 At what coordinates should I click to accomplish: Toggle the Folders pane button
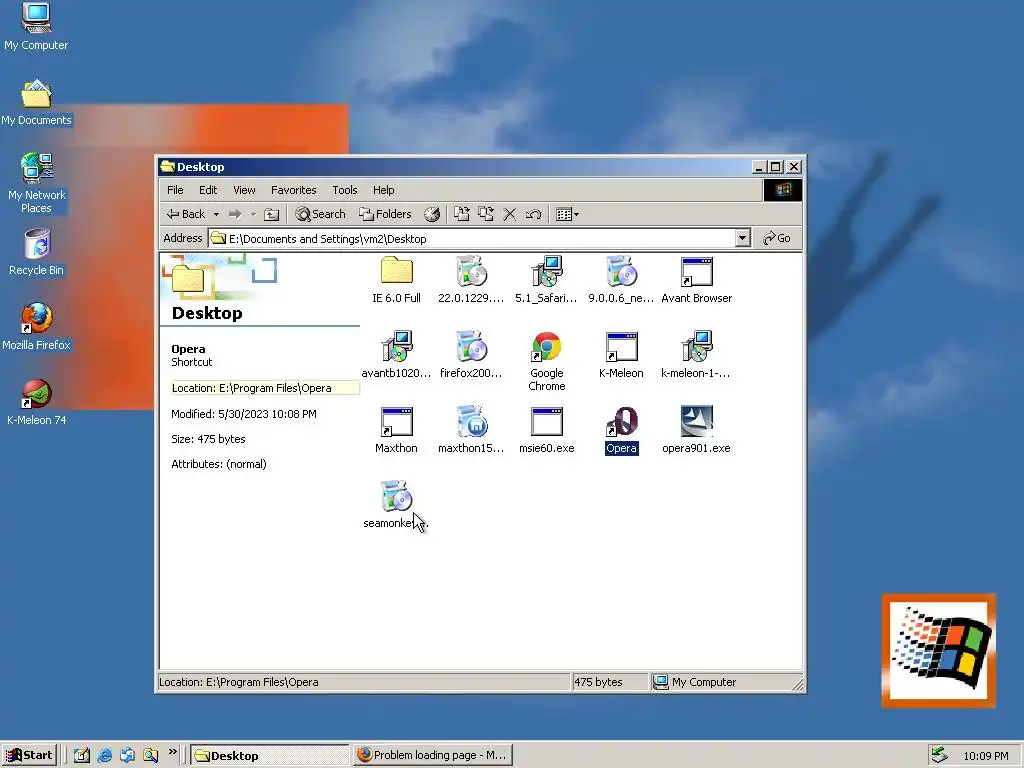point(385,214)
